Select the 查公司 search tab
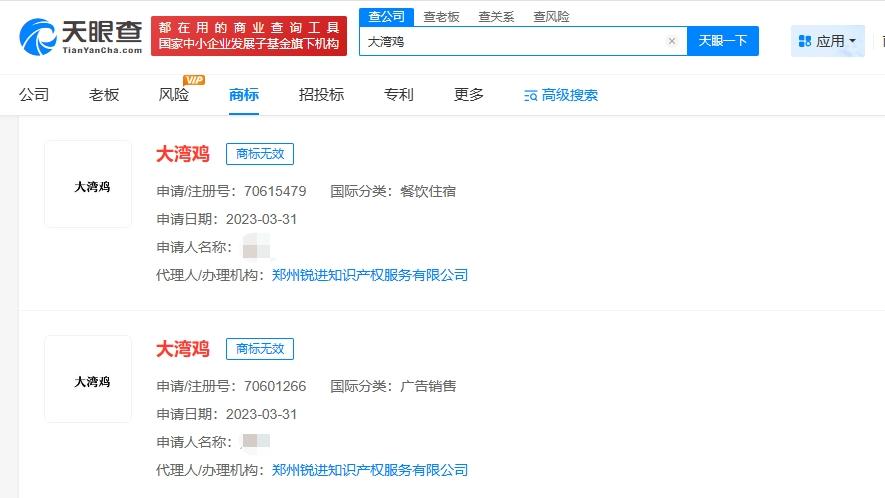The width and height of the screenshot is (885, 498). 387,17
